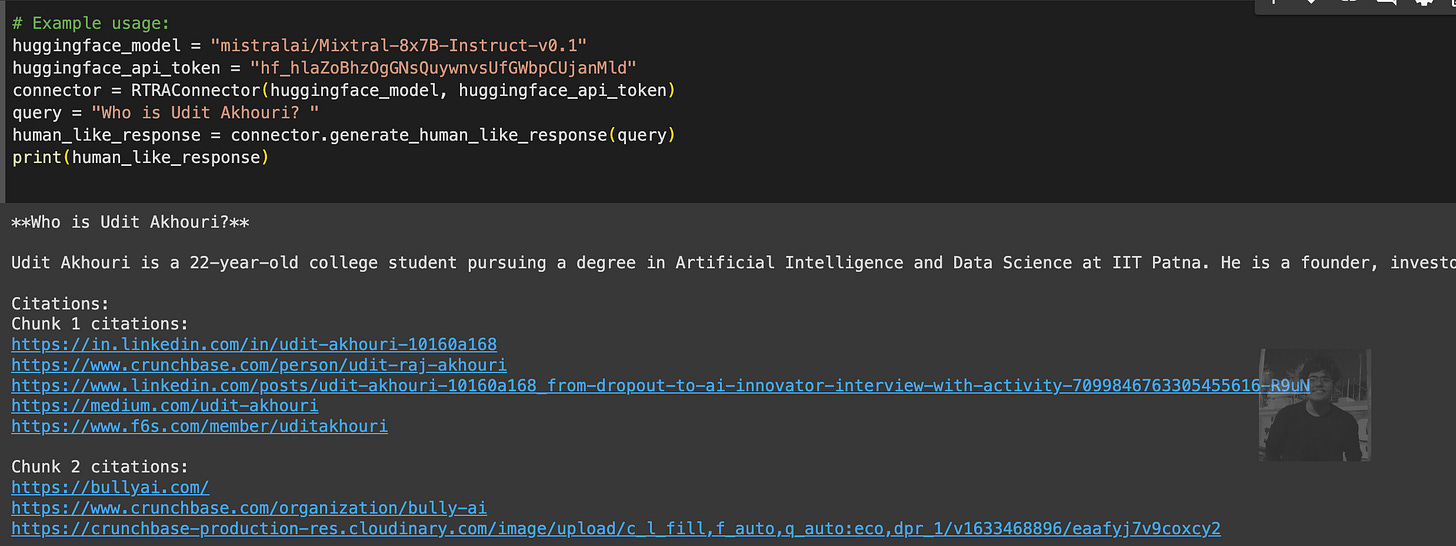1456x546 pixels.
Task: Click the huggingface_api_token string value
Action: [443, 68]
